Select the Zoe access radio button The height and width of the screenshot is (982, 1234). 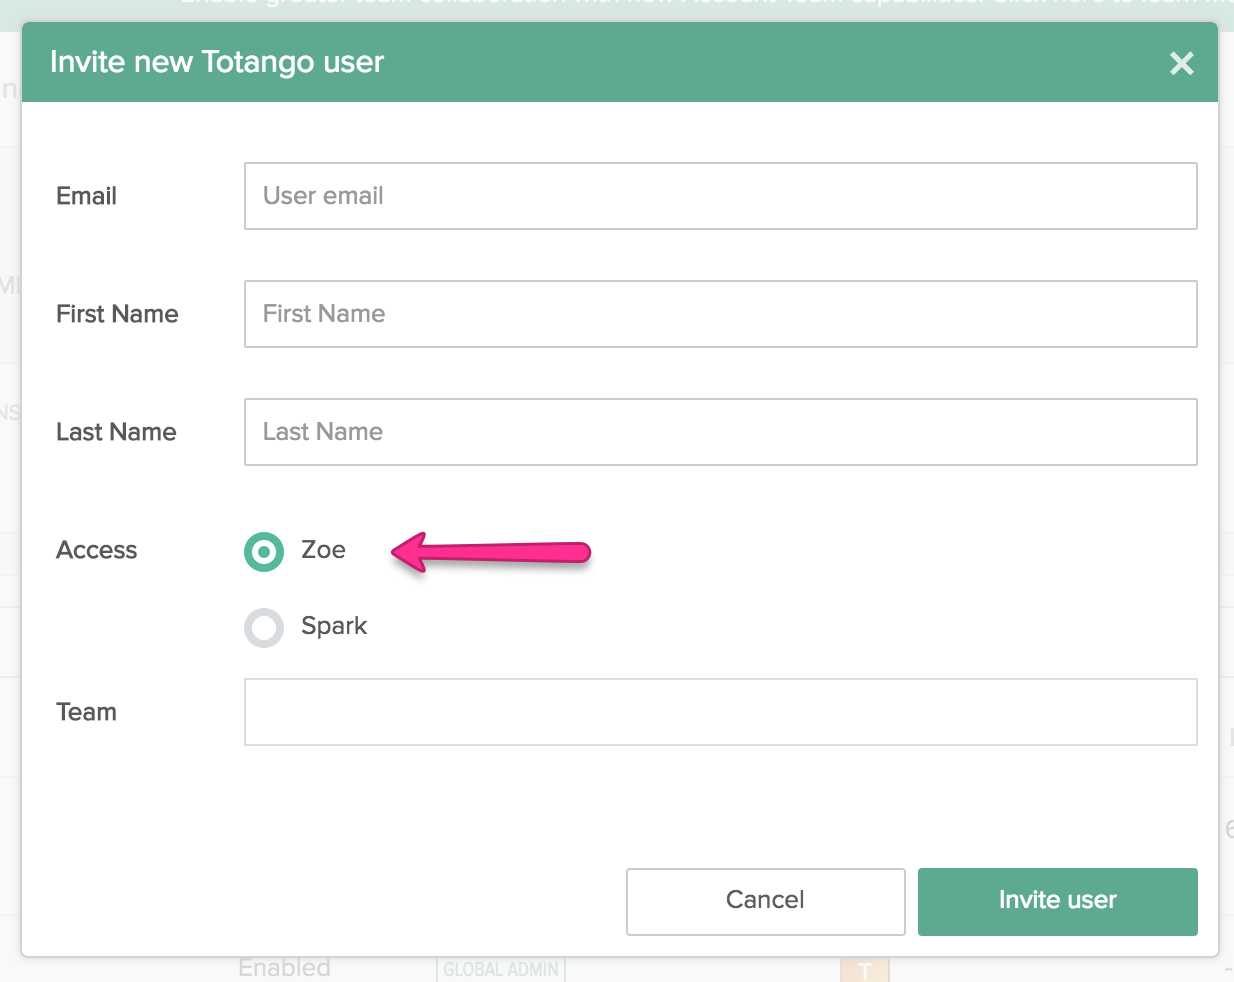pos(264,551)
